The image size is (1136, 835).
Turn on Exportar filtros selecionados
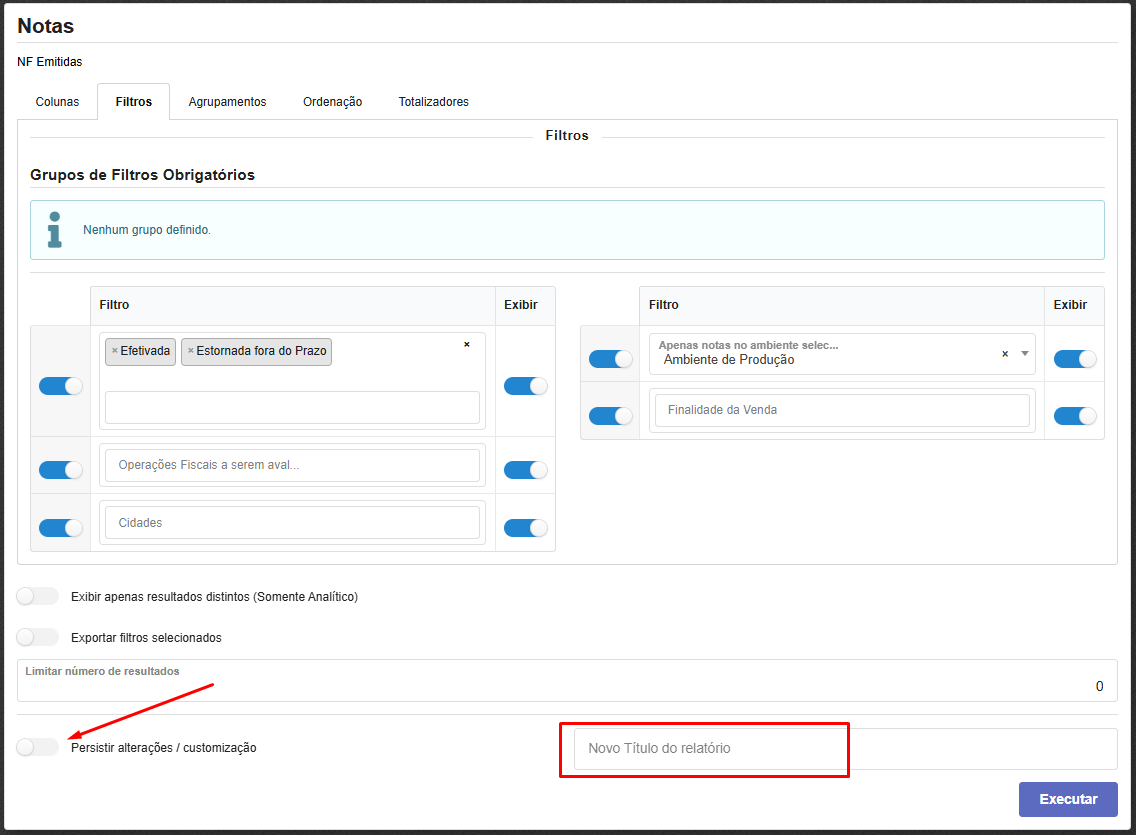pos(38,637)
